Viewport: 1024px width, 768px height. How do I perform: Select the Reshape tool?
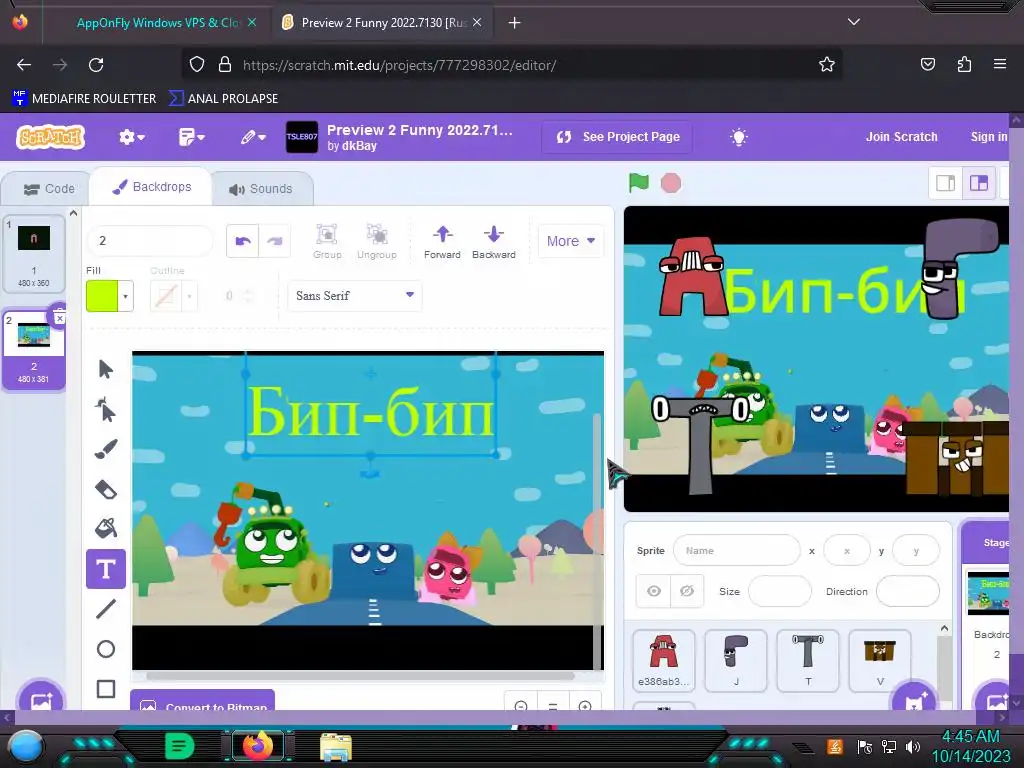(x=106, y=409)
